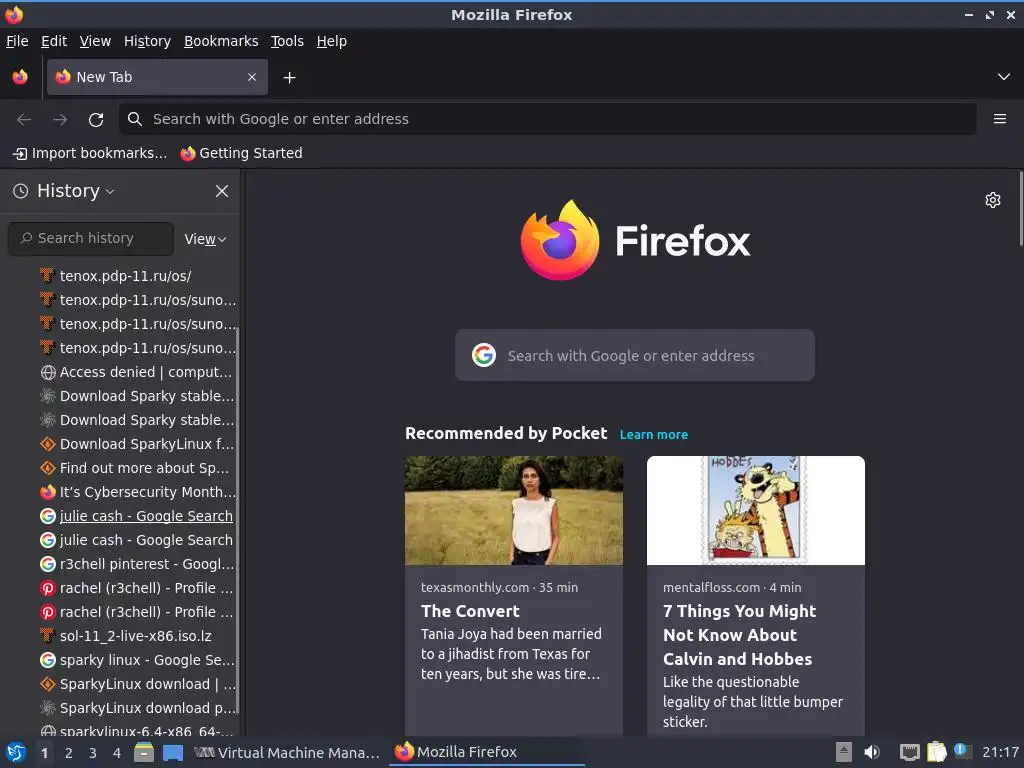Open the Tools menu
This screenshot has height=768, width=1024.
(287, 41)
